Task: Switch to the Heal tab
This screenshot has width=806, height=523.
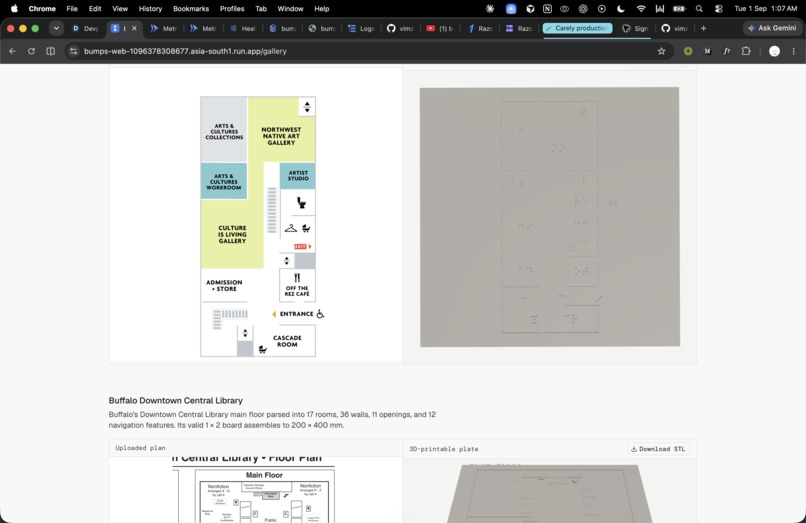Action: [243, 28]
